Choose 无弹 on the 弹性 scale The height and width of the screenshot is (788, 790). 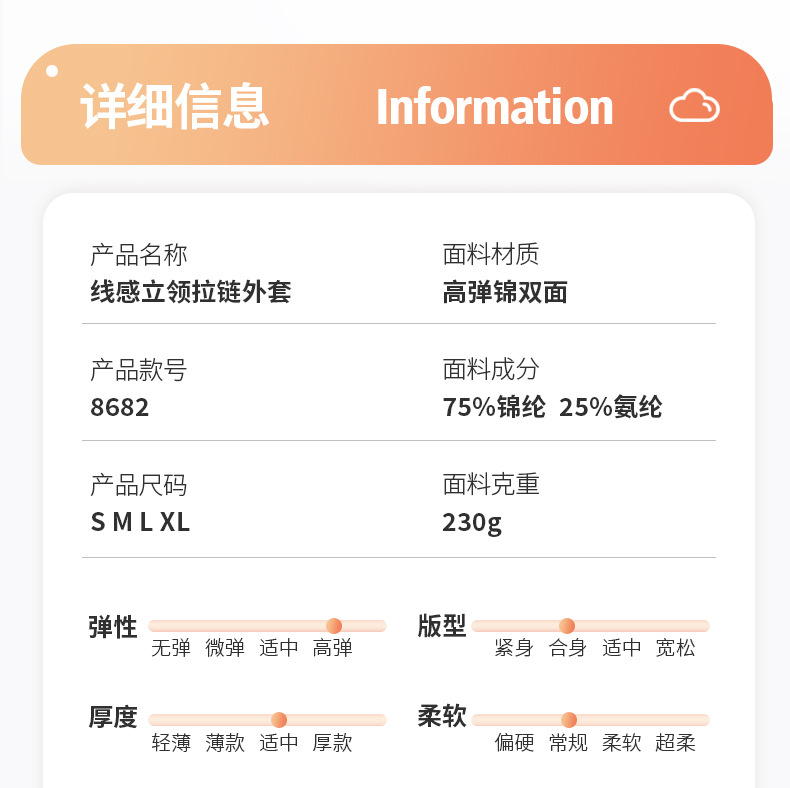point(171,648)
